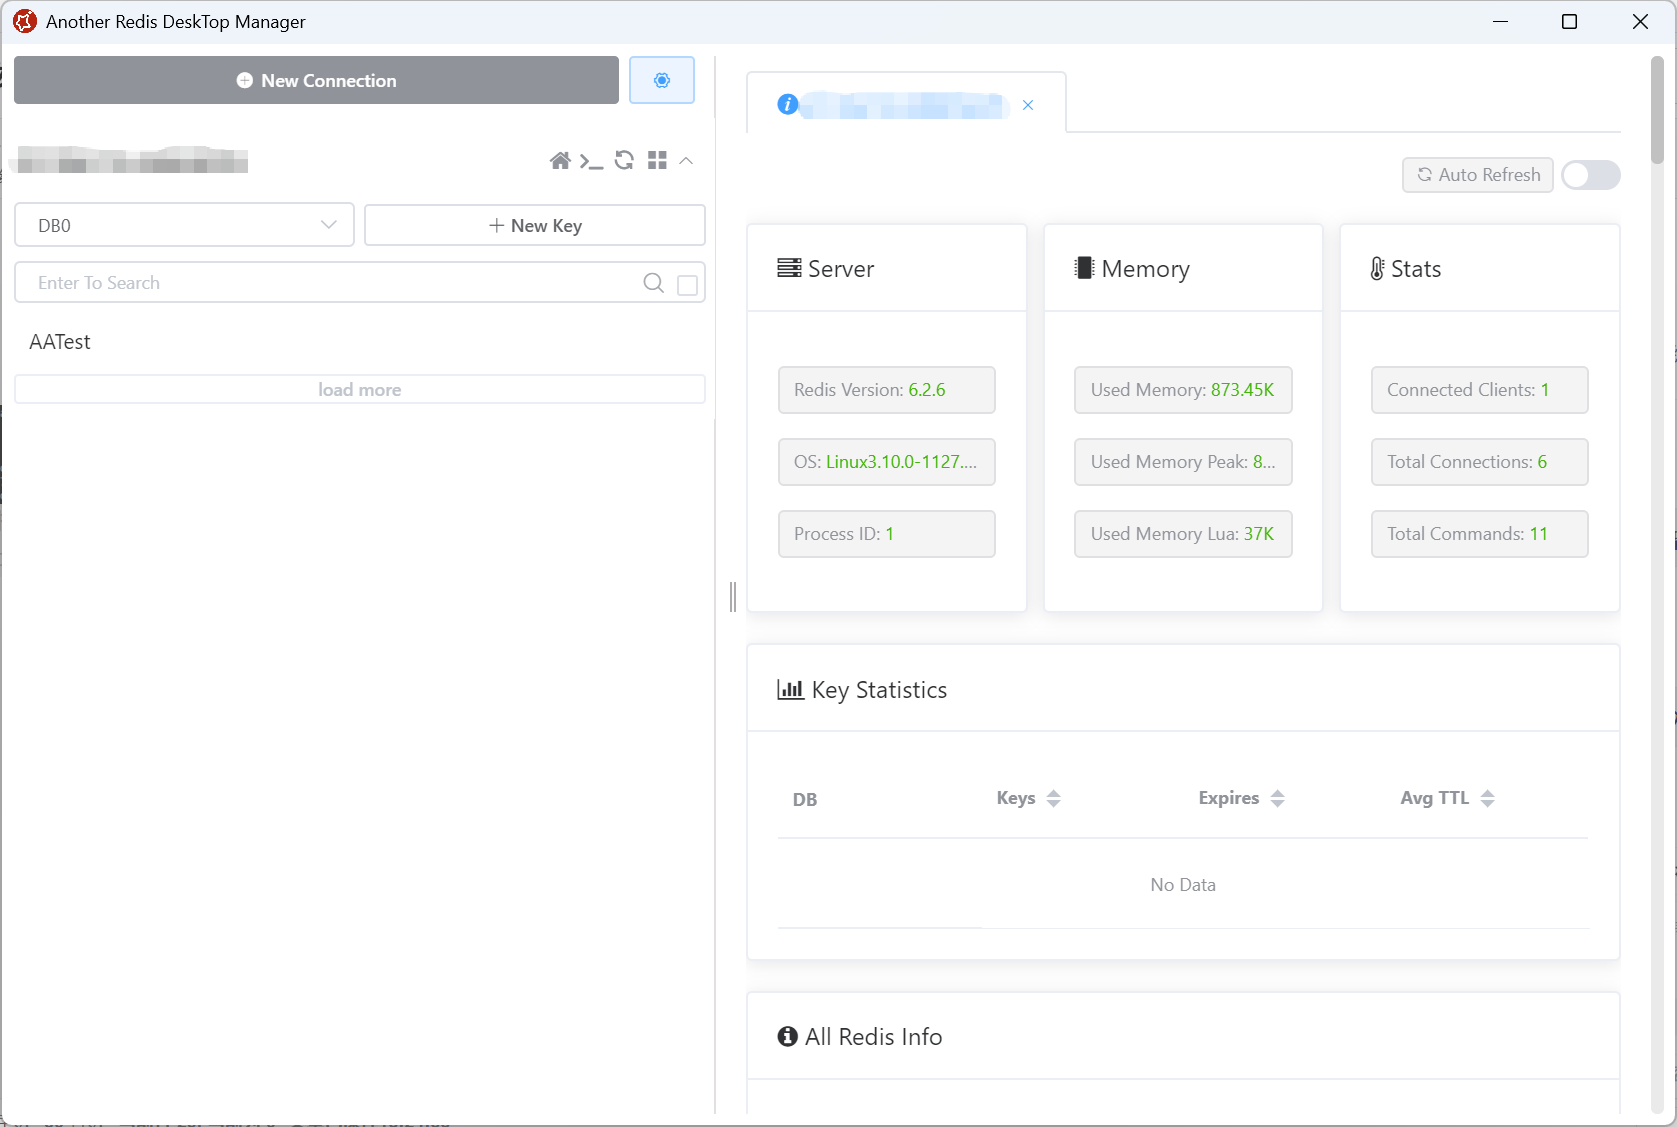Click the DB column header

(805, 800)
